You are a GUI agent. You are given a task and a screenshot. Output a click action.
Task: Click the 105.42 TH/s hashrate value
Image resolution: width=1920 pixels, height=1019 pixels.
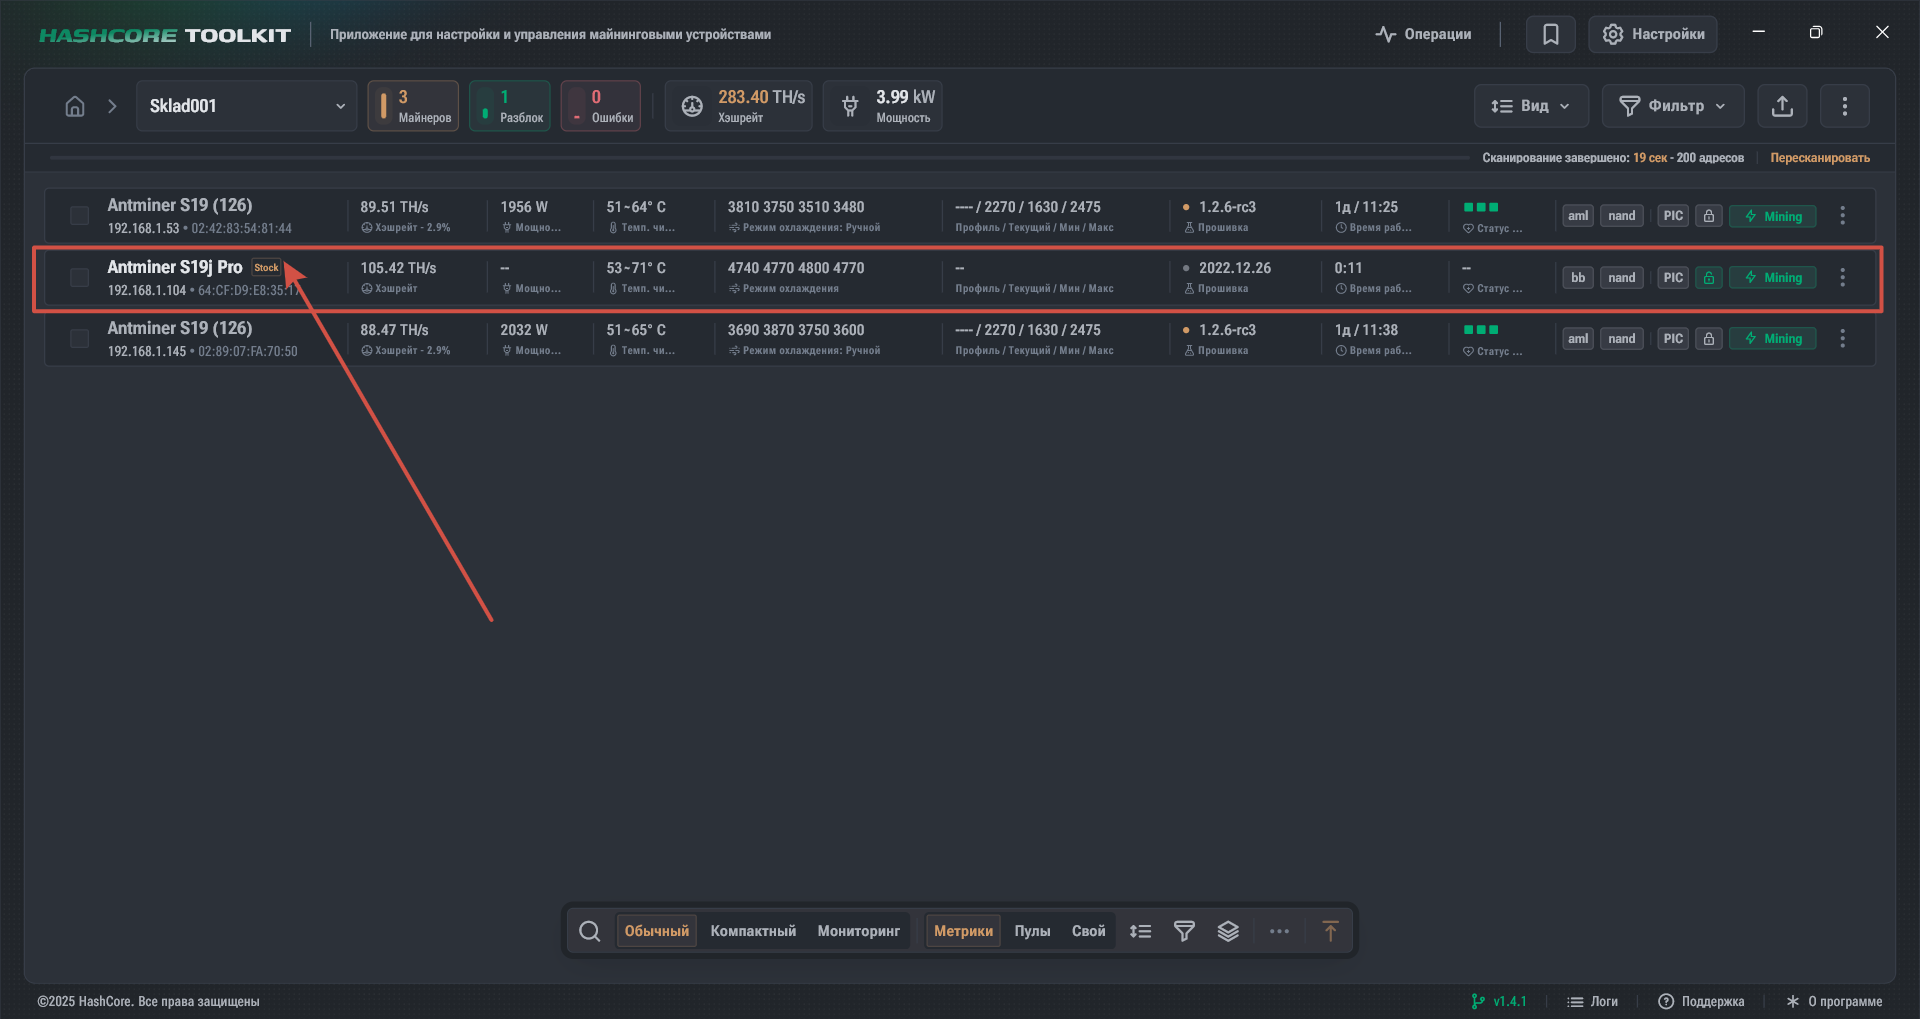(x=398, y=268)
